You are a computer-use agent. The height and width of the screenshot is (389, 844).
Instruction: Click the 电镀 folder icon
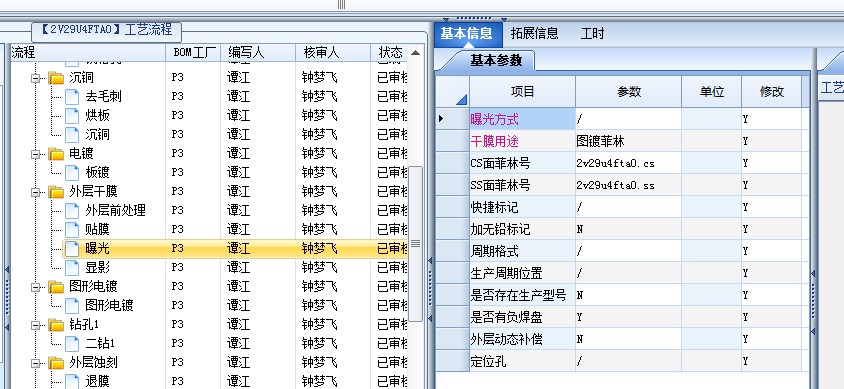pos(56,154)
